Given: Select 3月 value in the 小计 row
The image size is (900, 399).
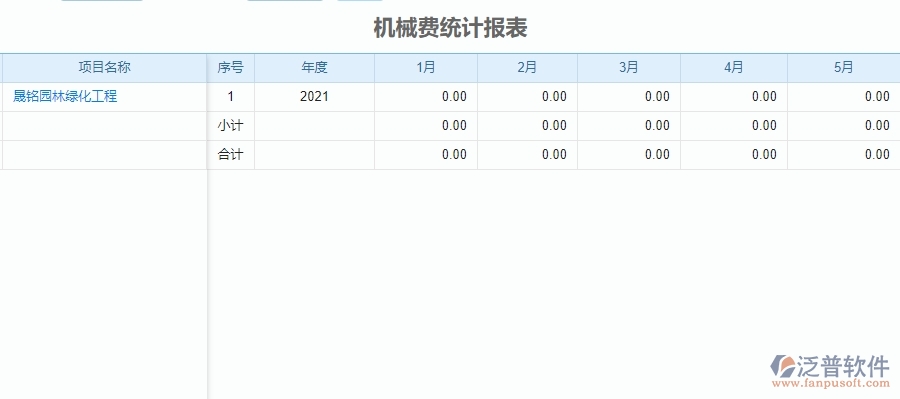Looking at the screenshot, I should [629, 126].
